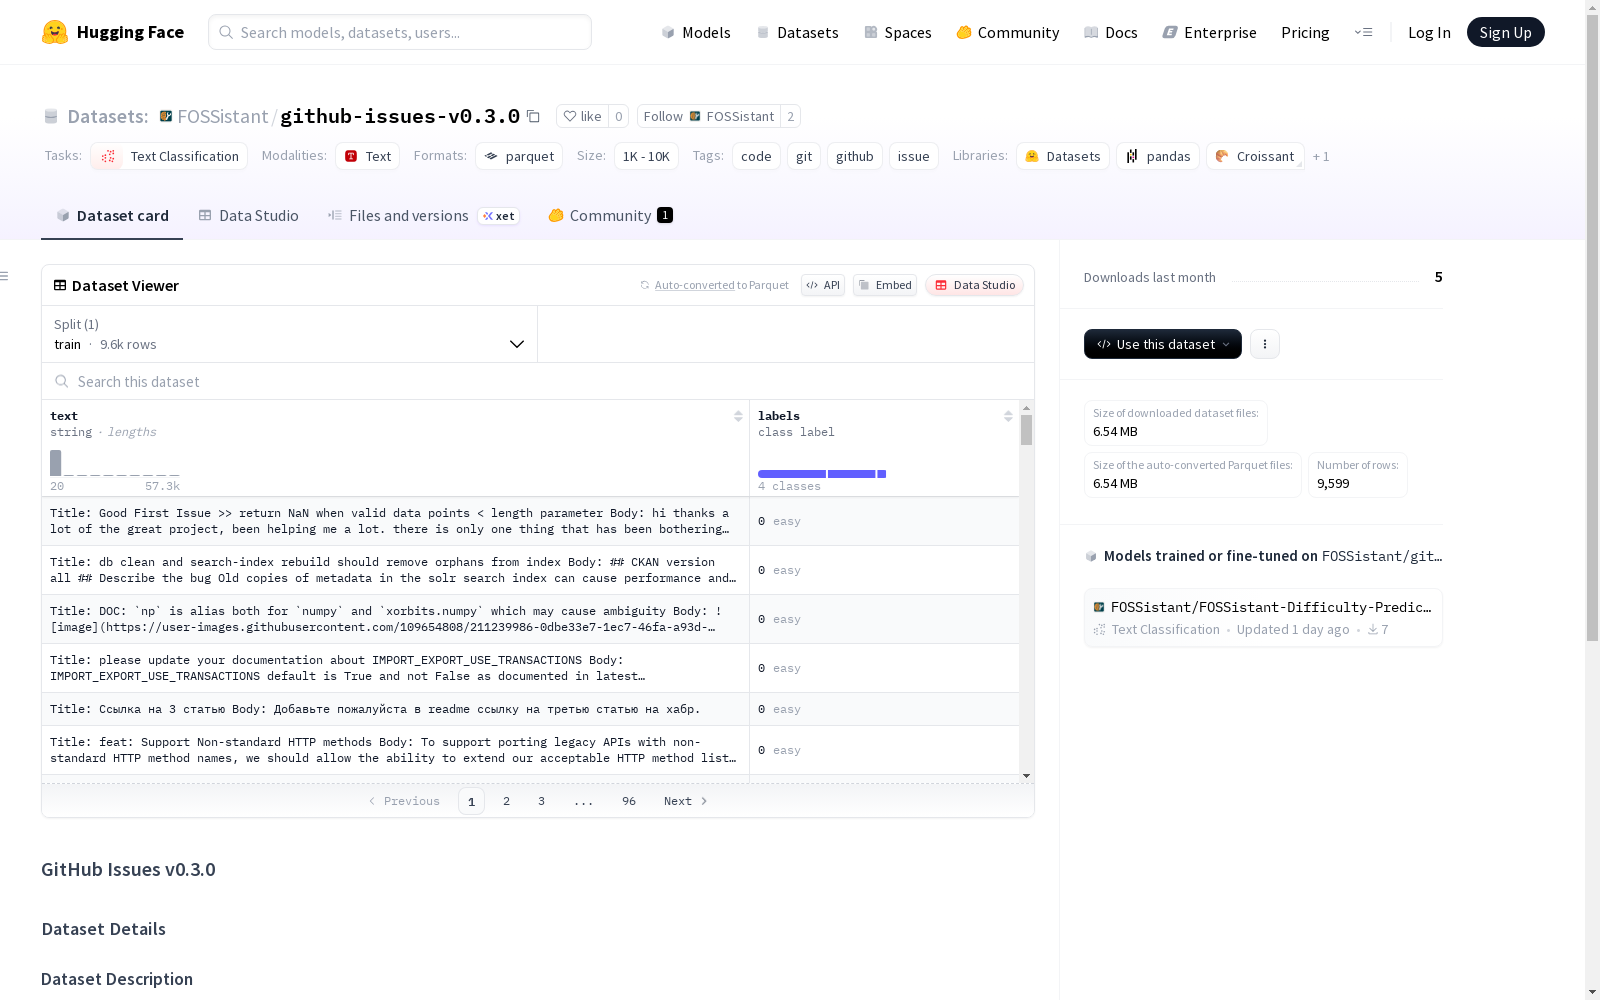This screenshot has width=1600, height=1000.
Task: Click the Embed button
Action: (885, 285)
